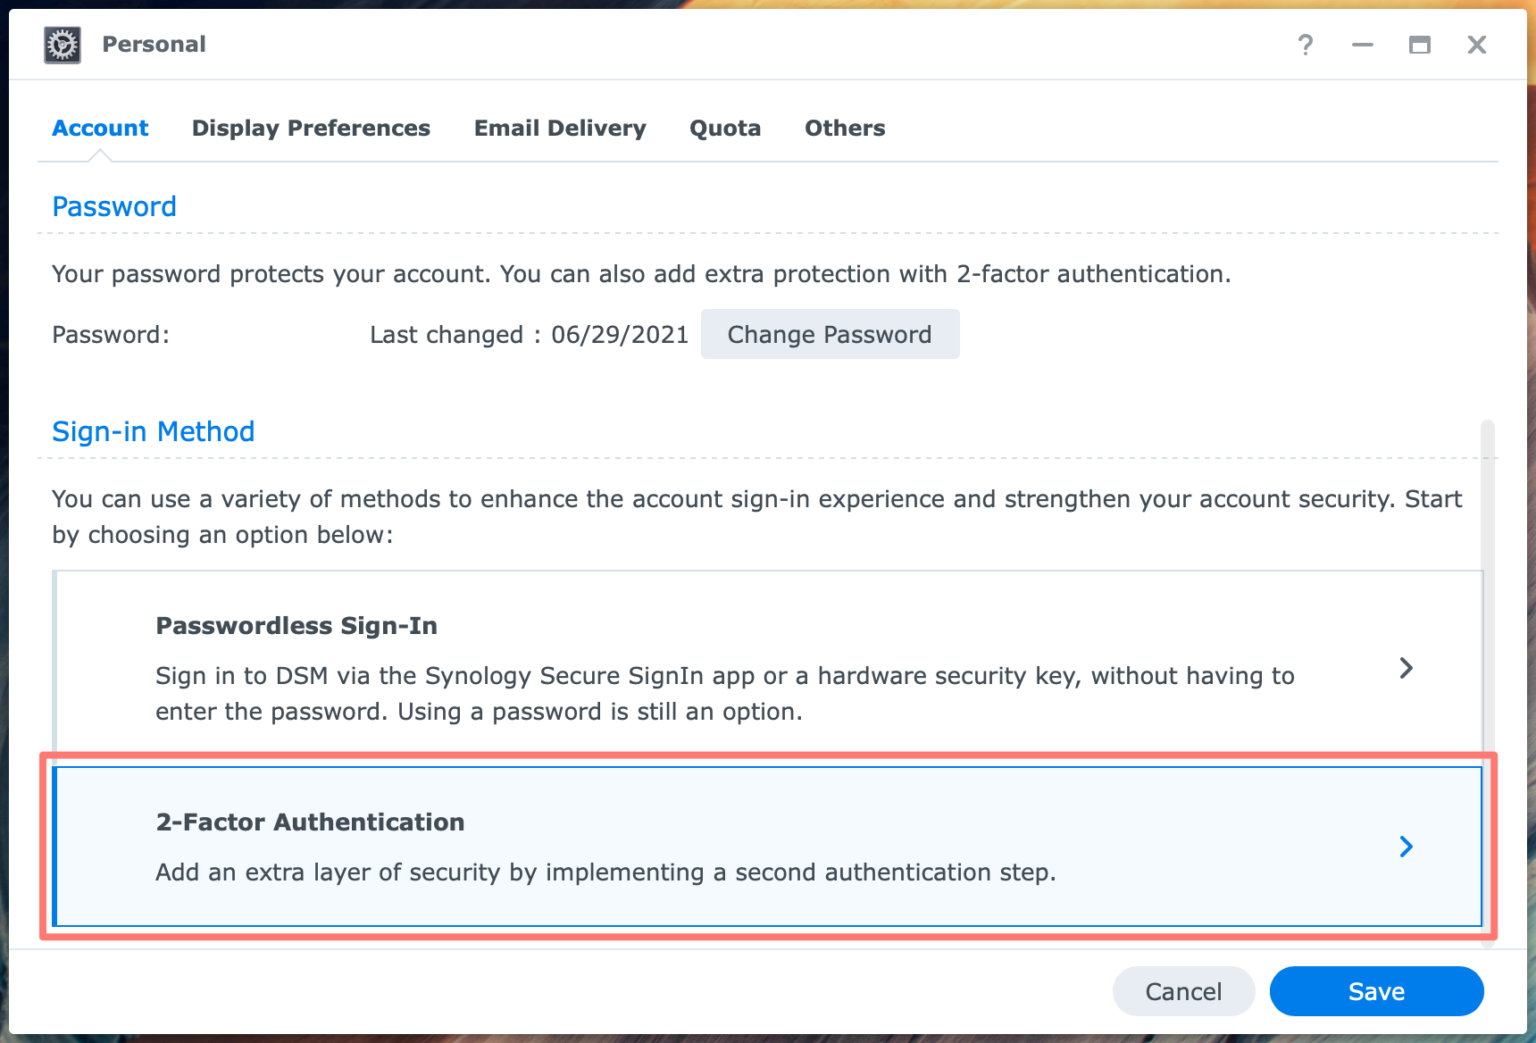Open 2-Factor Authentication via its chevron arrow
The height and width of the screenshot is (1043, 1536).
[x=1406, y=846]
